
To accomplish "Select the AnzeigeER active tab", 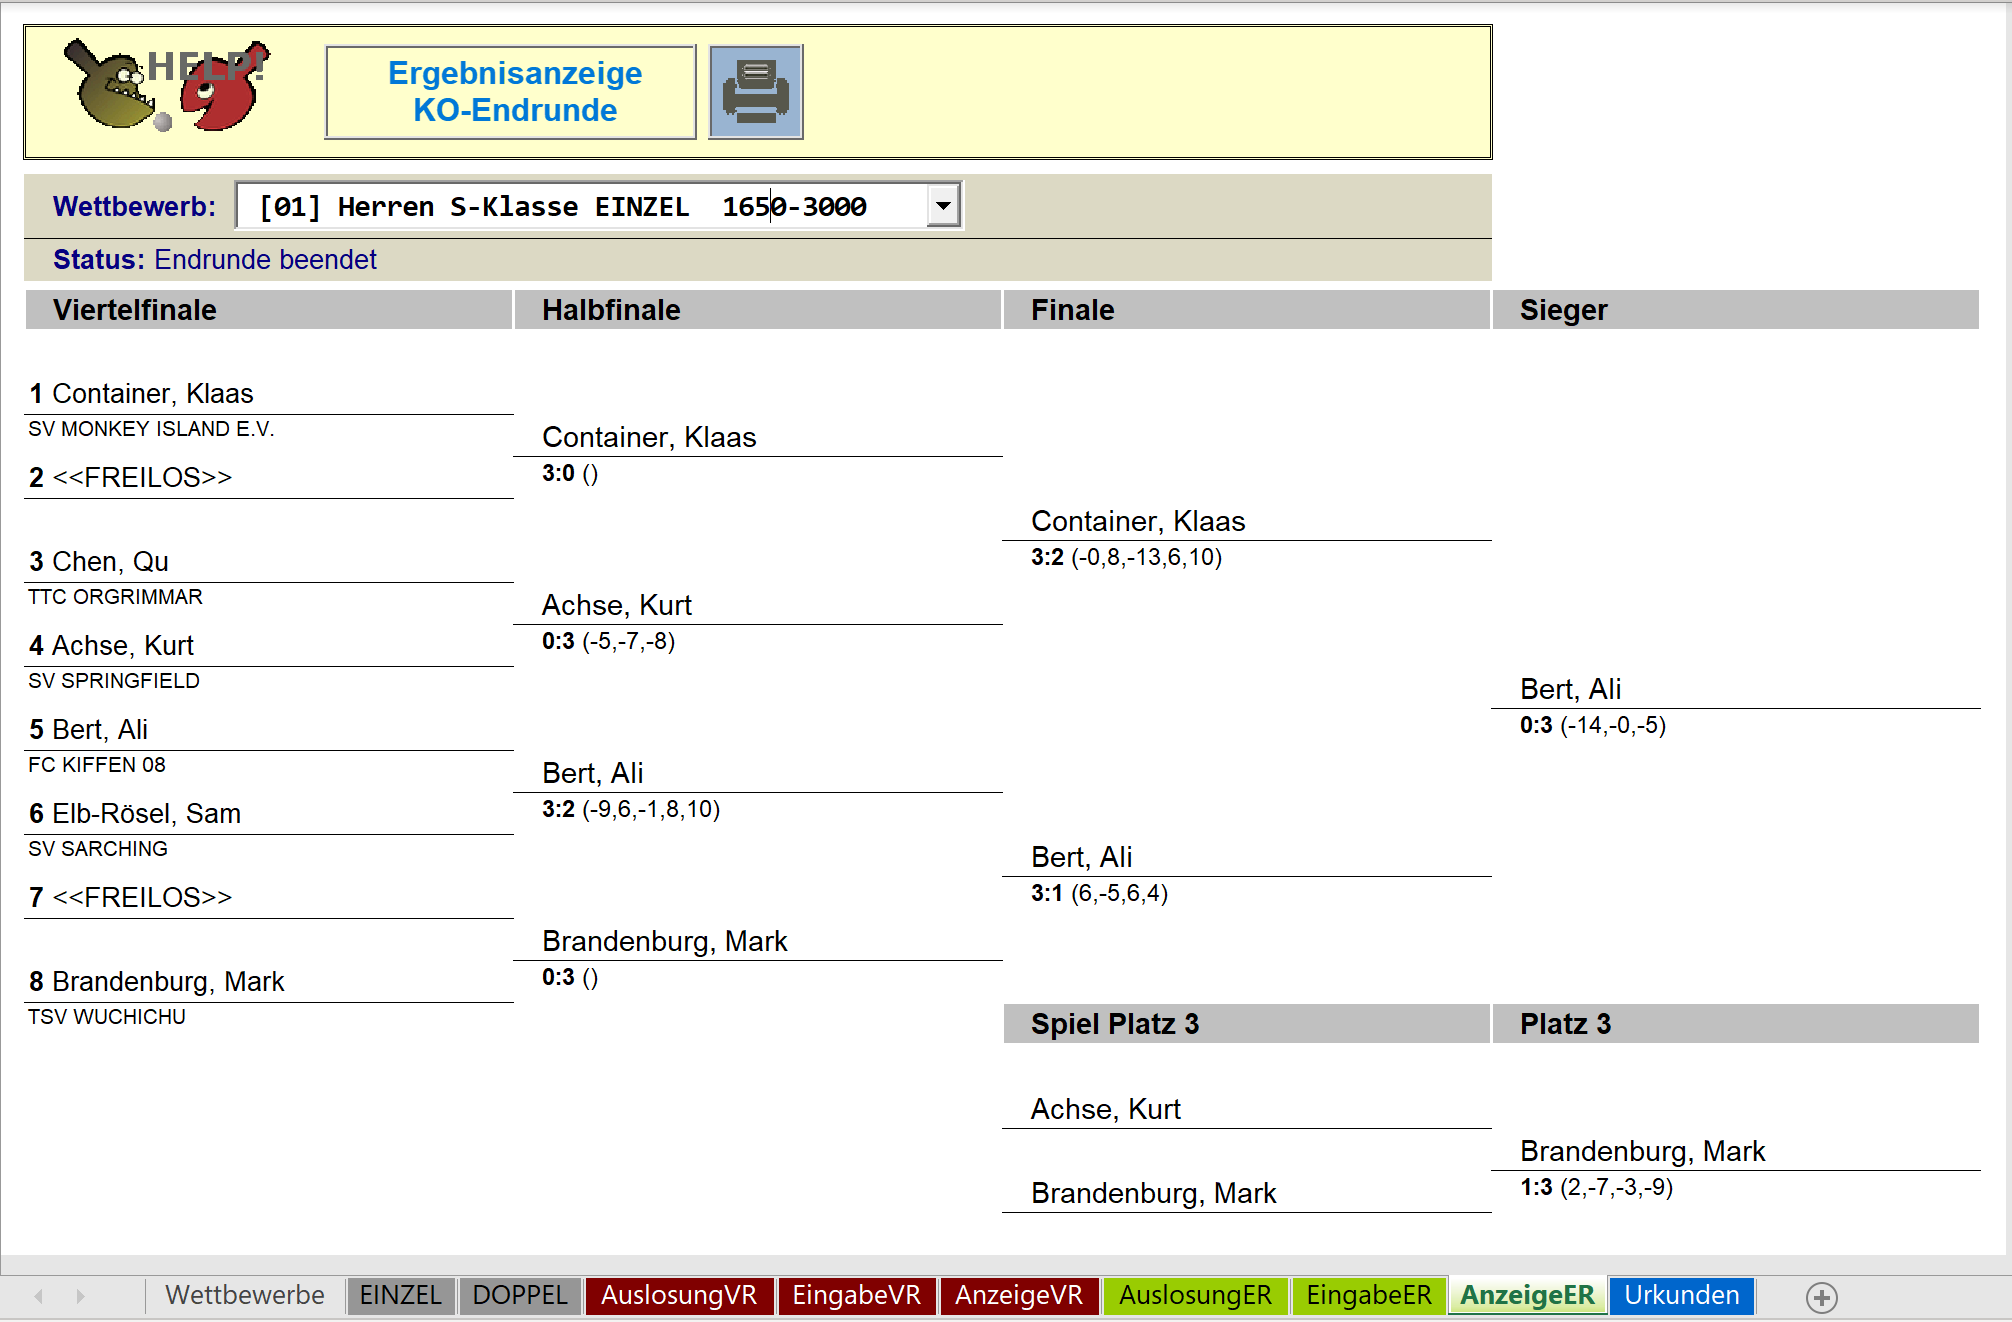I will pyautogui.click(x=1527, y=1295).
